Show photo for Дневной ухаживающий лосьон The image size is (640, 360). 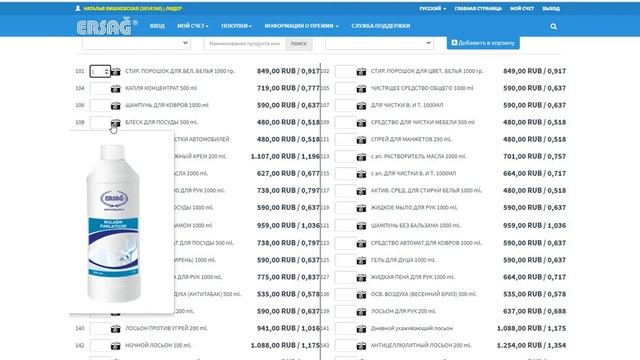pyautogui.click(x=361, y=329)
